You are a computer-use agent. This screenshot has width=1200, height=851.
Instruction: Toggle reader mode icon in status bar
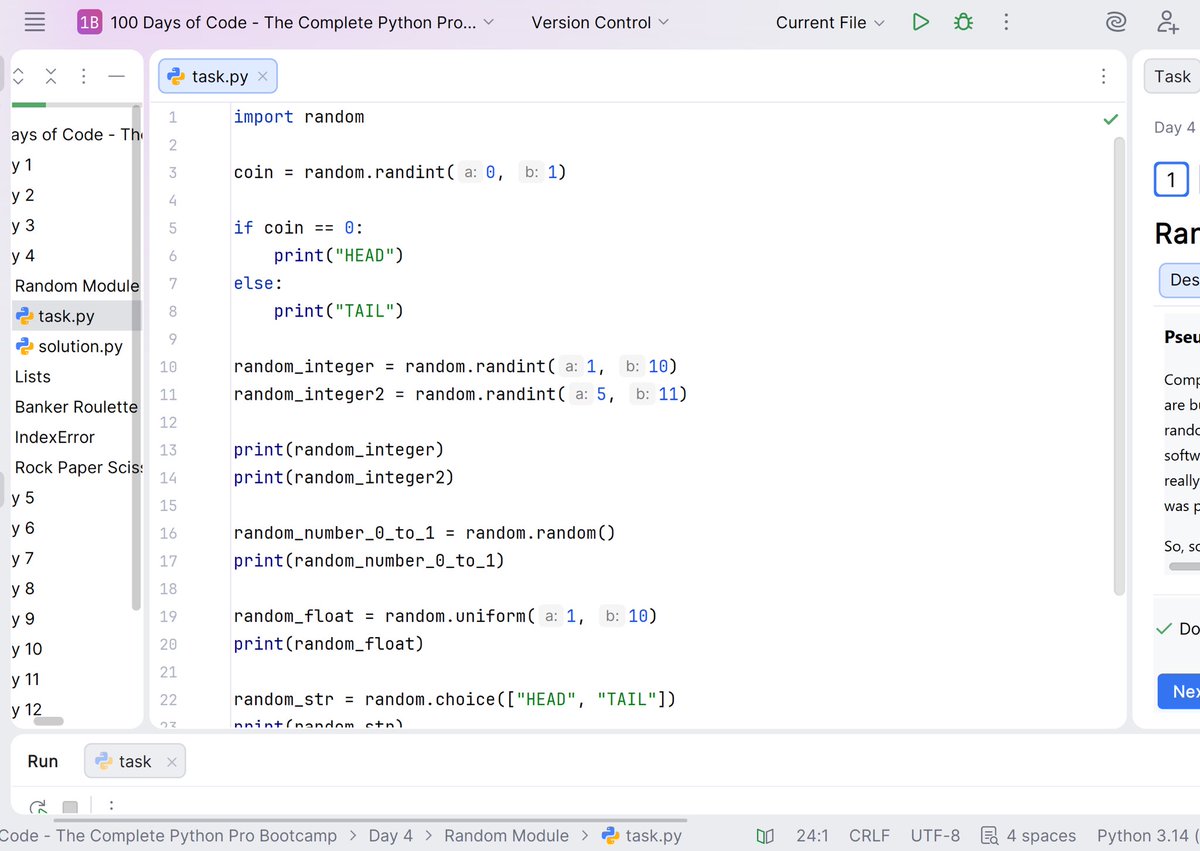(x=765, y=836)
